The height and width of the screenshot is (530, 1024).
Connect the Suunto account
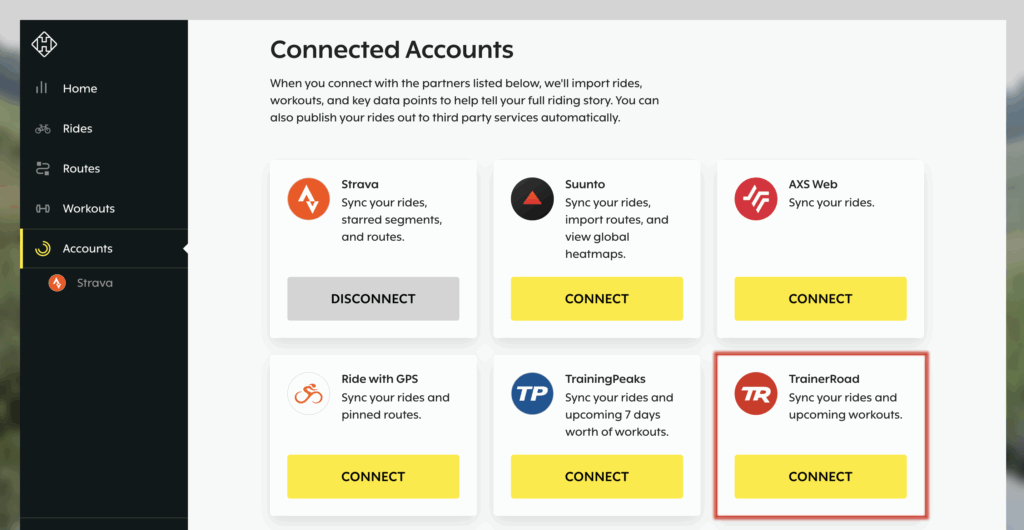[x=597, y=299]
